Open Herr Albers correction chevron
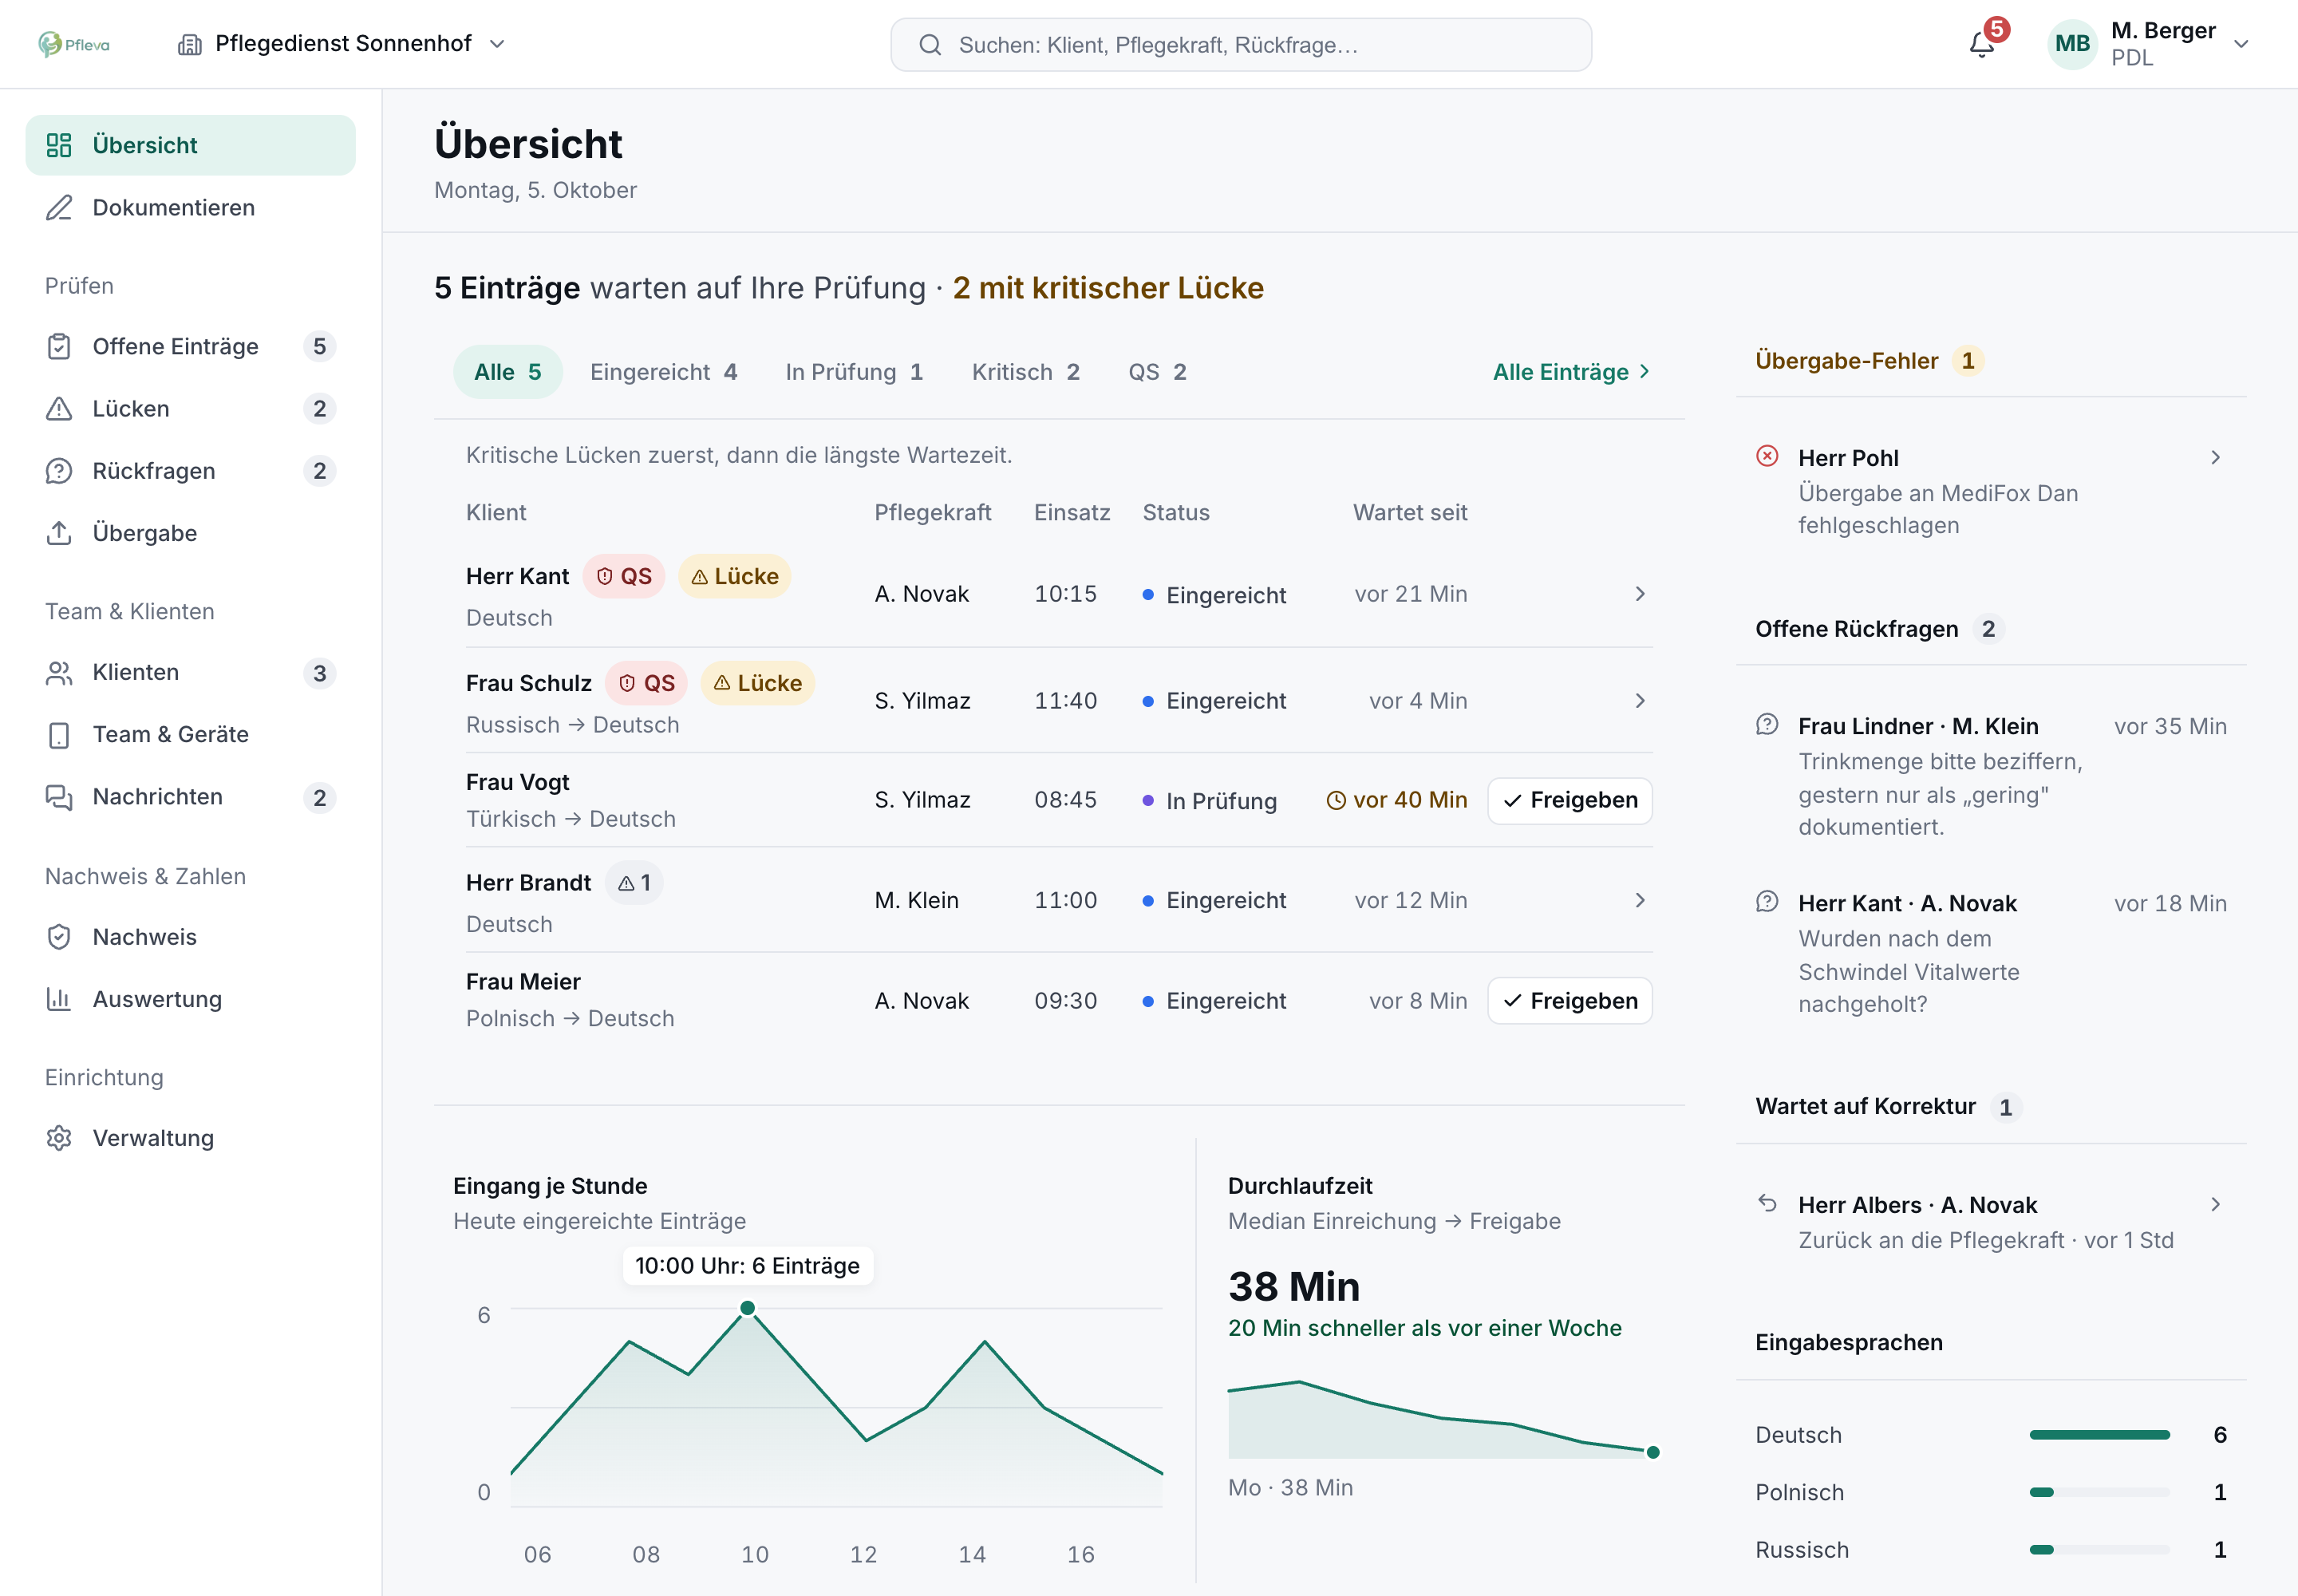This screenshot has height=1596, width=2298. point(2215,1204)
